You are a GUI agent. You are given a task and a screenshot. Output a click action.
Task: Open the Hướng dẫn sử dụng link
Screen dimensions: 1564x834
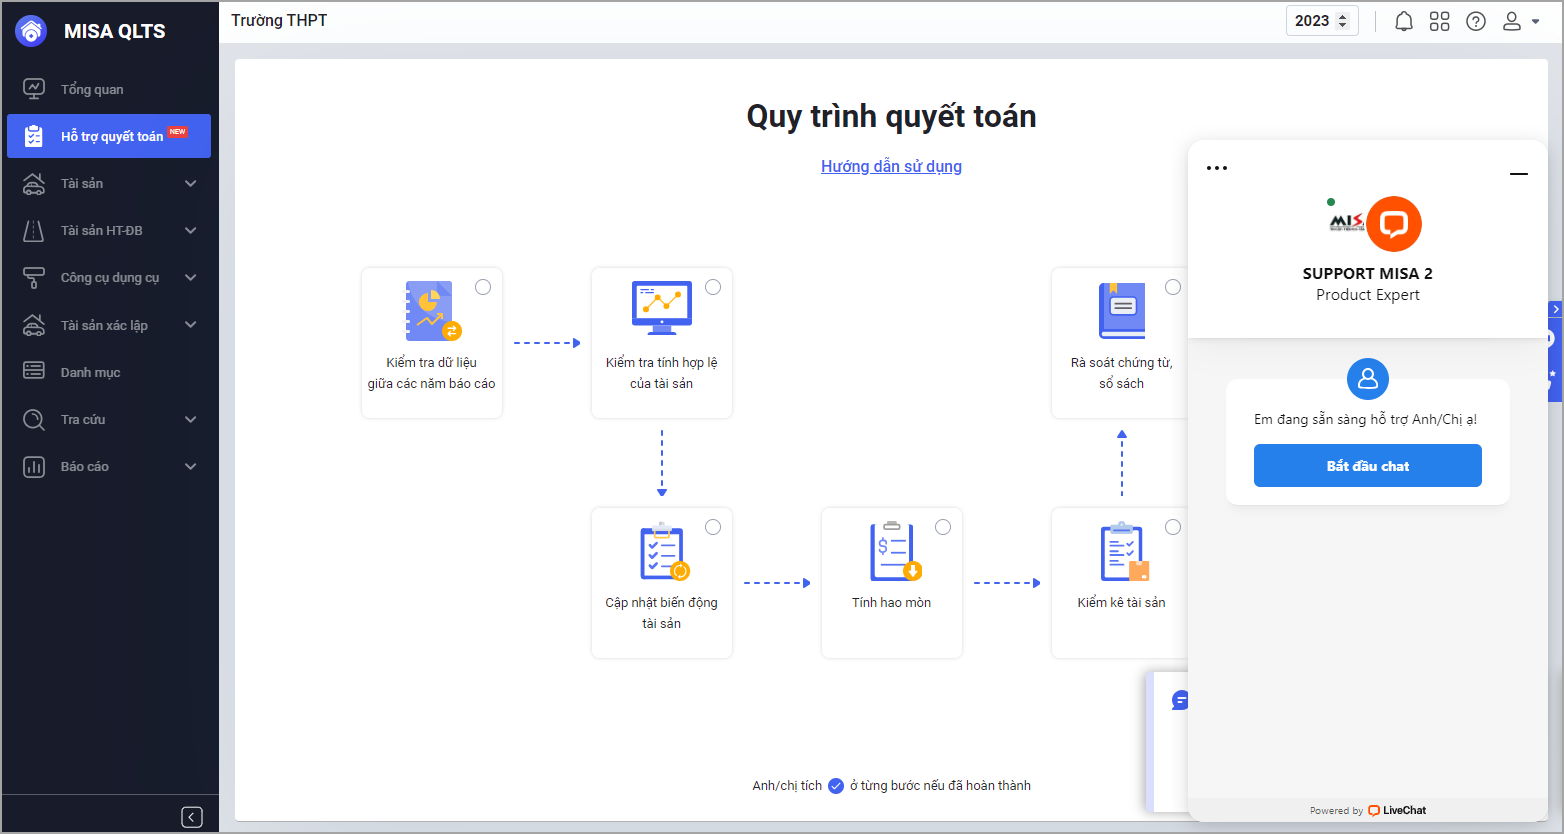coord(891,166)
